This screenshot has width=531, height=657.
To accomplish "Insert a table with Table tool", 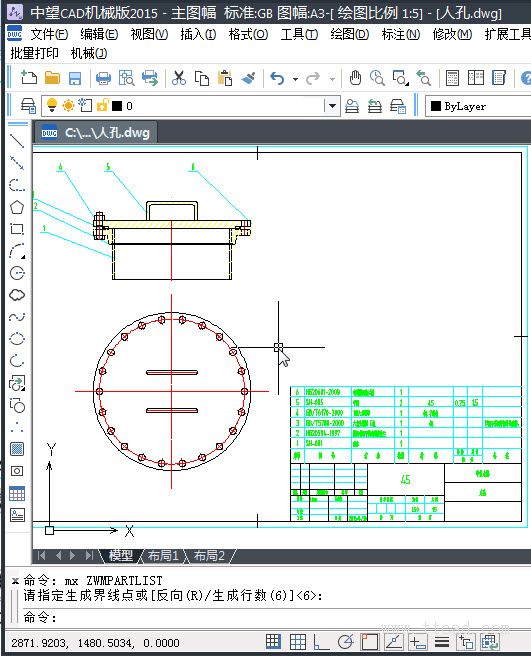I will 17,493.
